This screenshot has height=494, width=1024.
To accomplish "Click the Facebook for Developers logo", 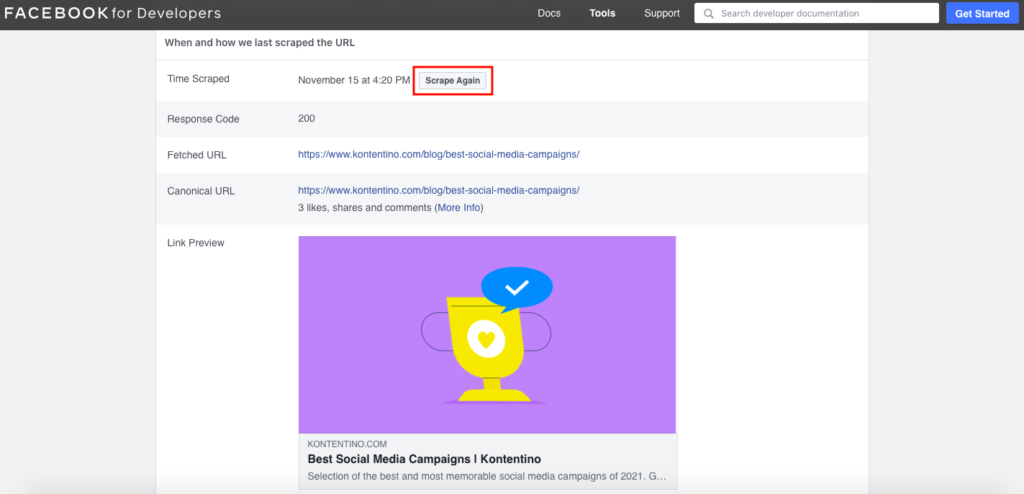I will tap(113, 13).
